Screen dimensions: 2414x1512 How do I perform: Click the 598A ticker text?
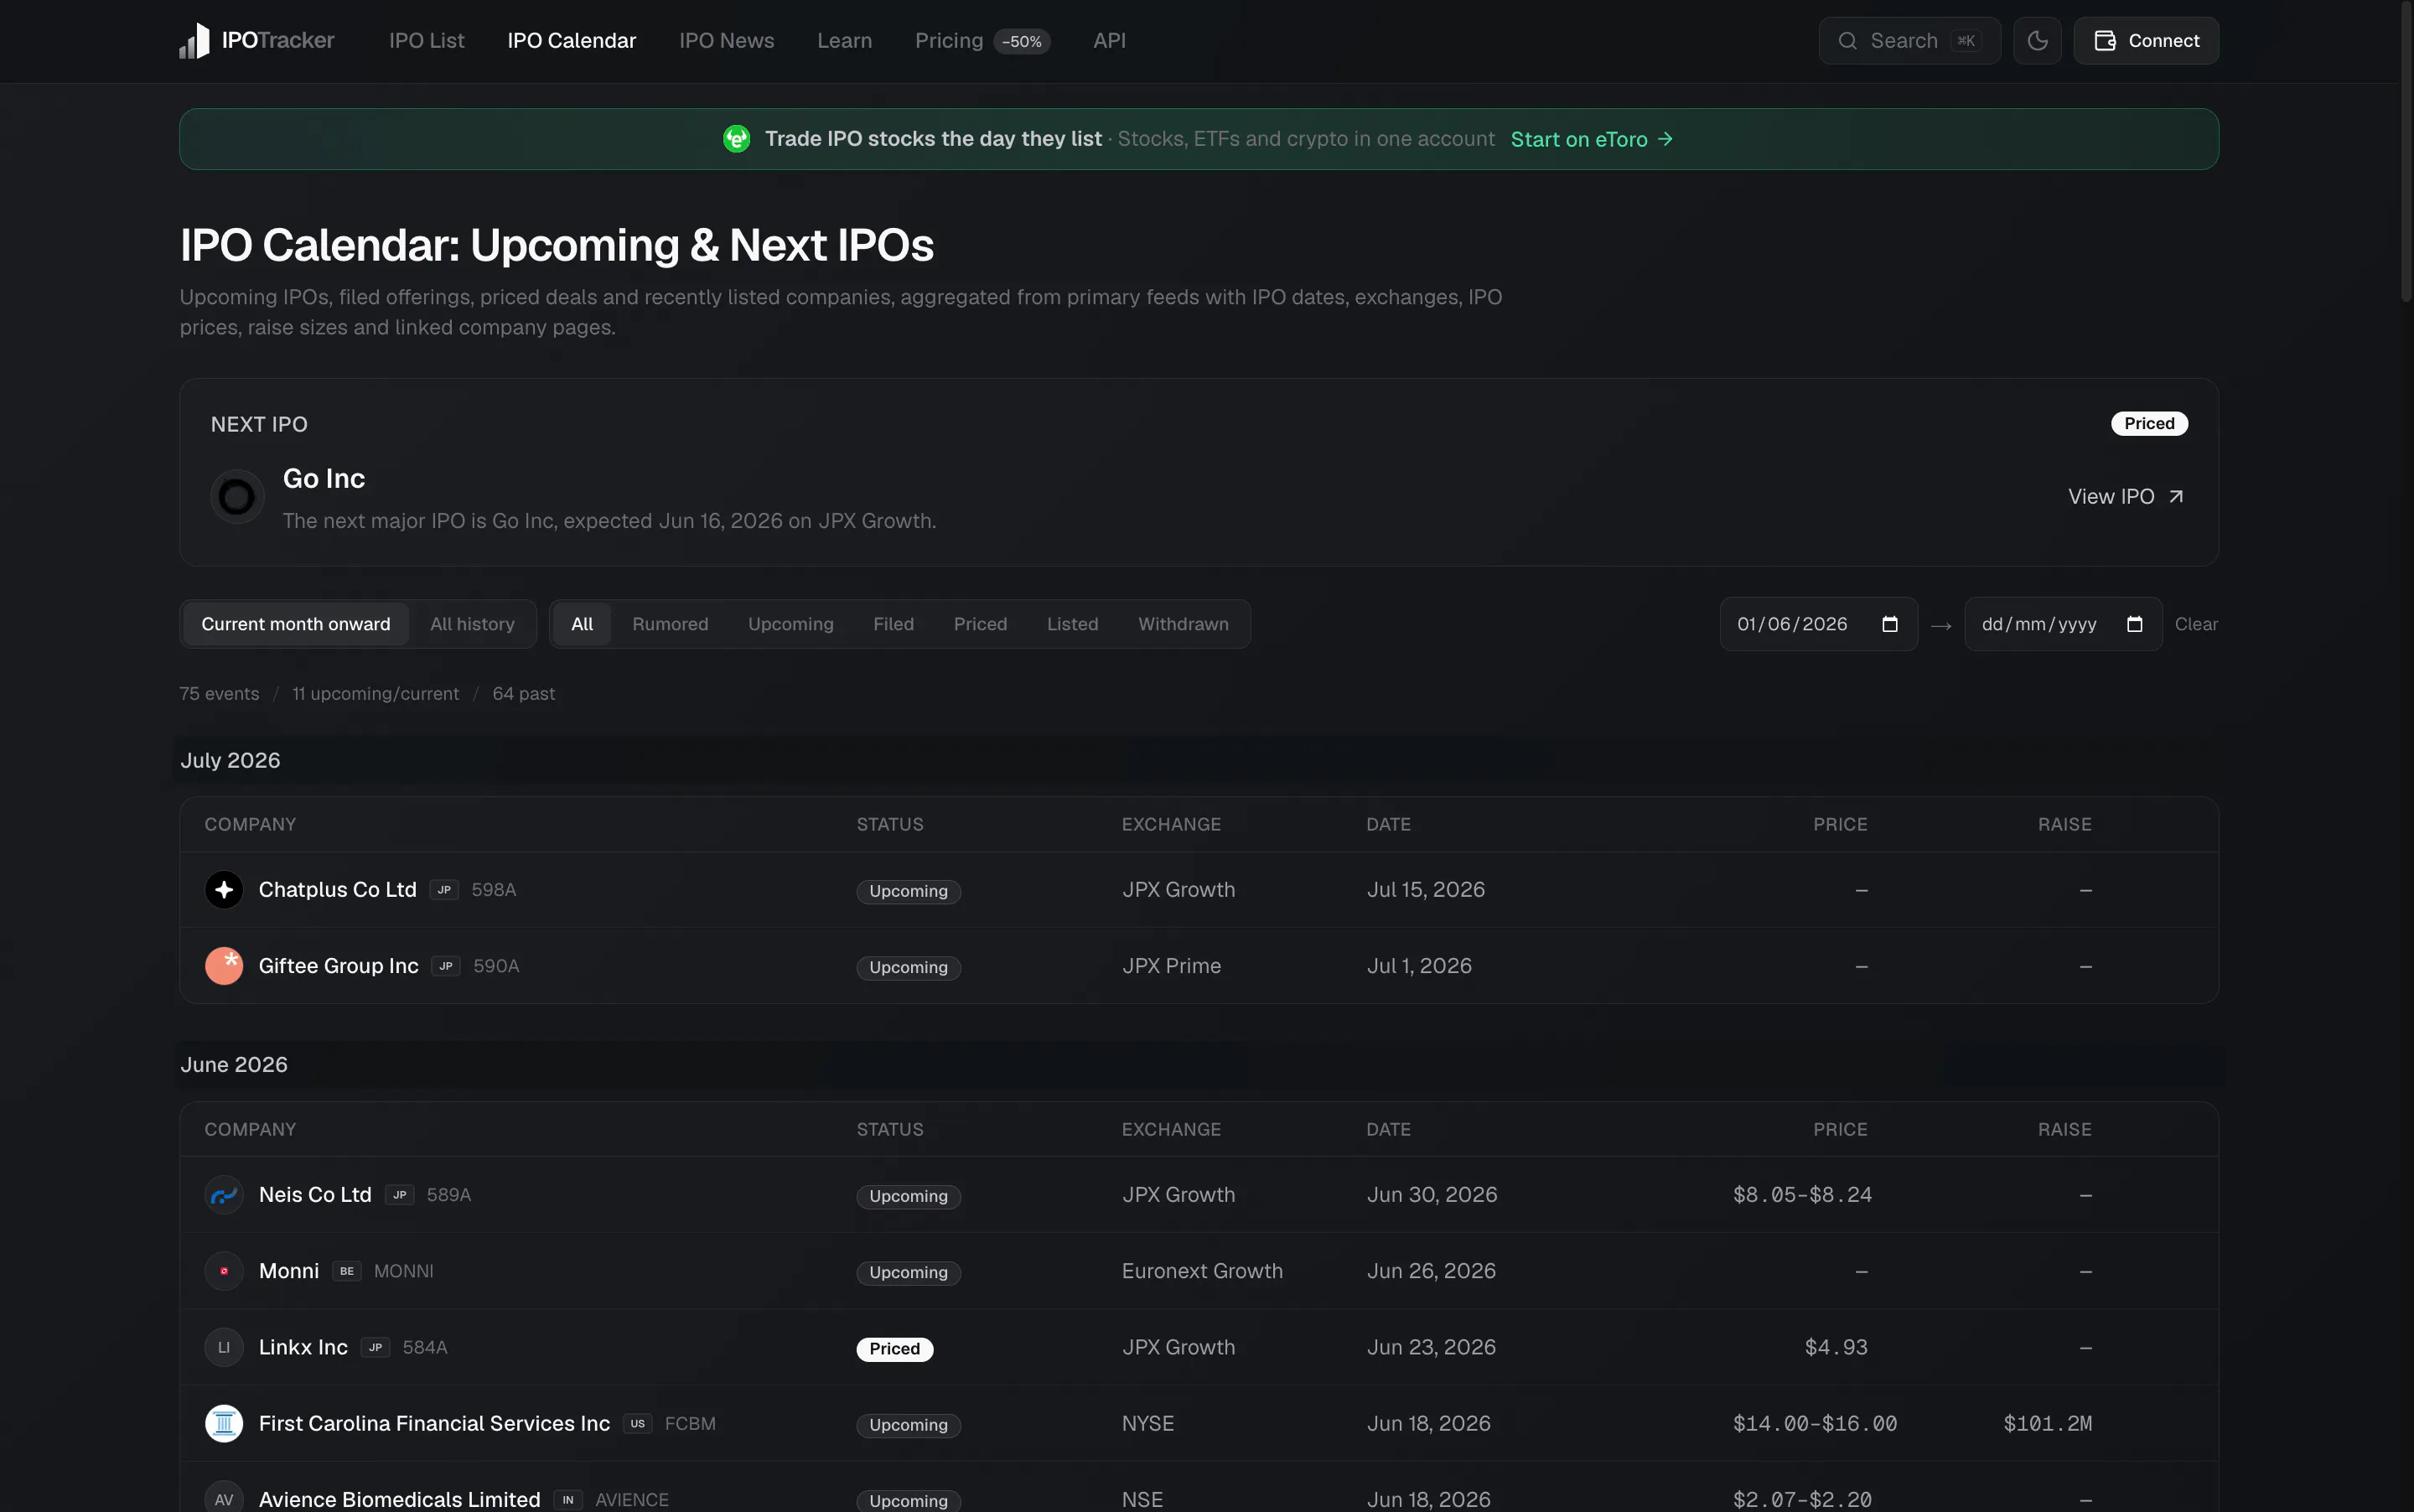pos(494,890)
